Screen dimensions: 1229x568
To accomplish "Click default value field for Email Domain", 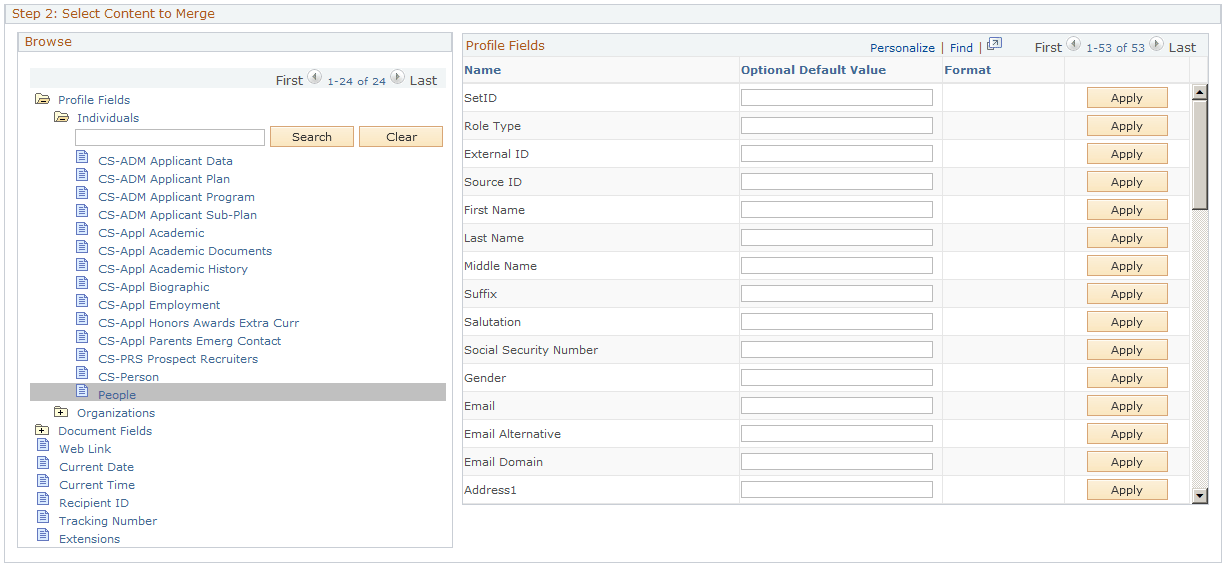I will (837, 462).
